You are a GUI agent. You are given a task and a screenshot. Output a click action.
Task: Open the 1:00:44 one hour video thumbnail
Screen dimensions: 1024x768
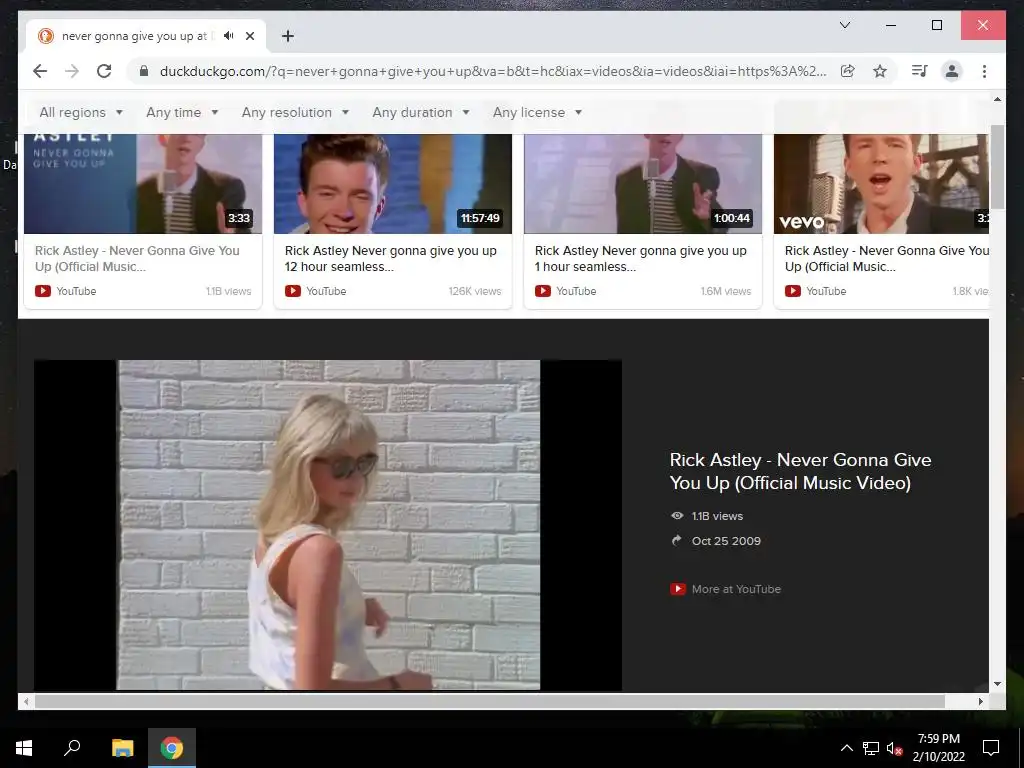(643, 184)
